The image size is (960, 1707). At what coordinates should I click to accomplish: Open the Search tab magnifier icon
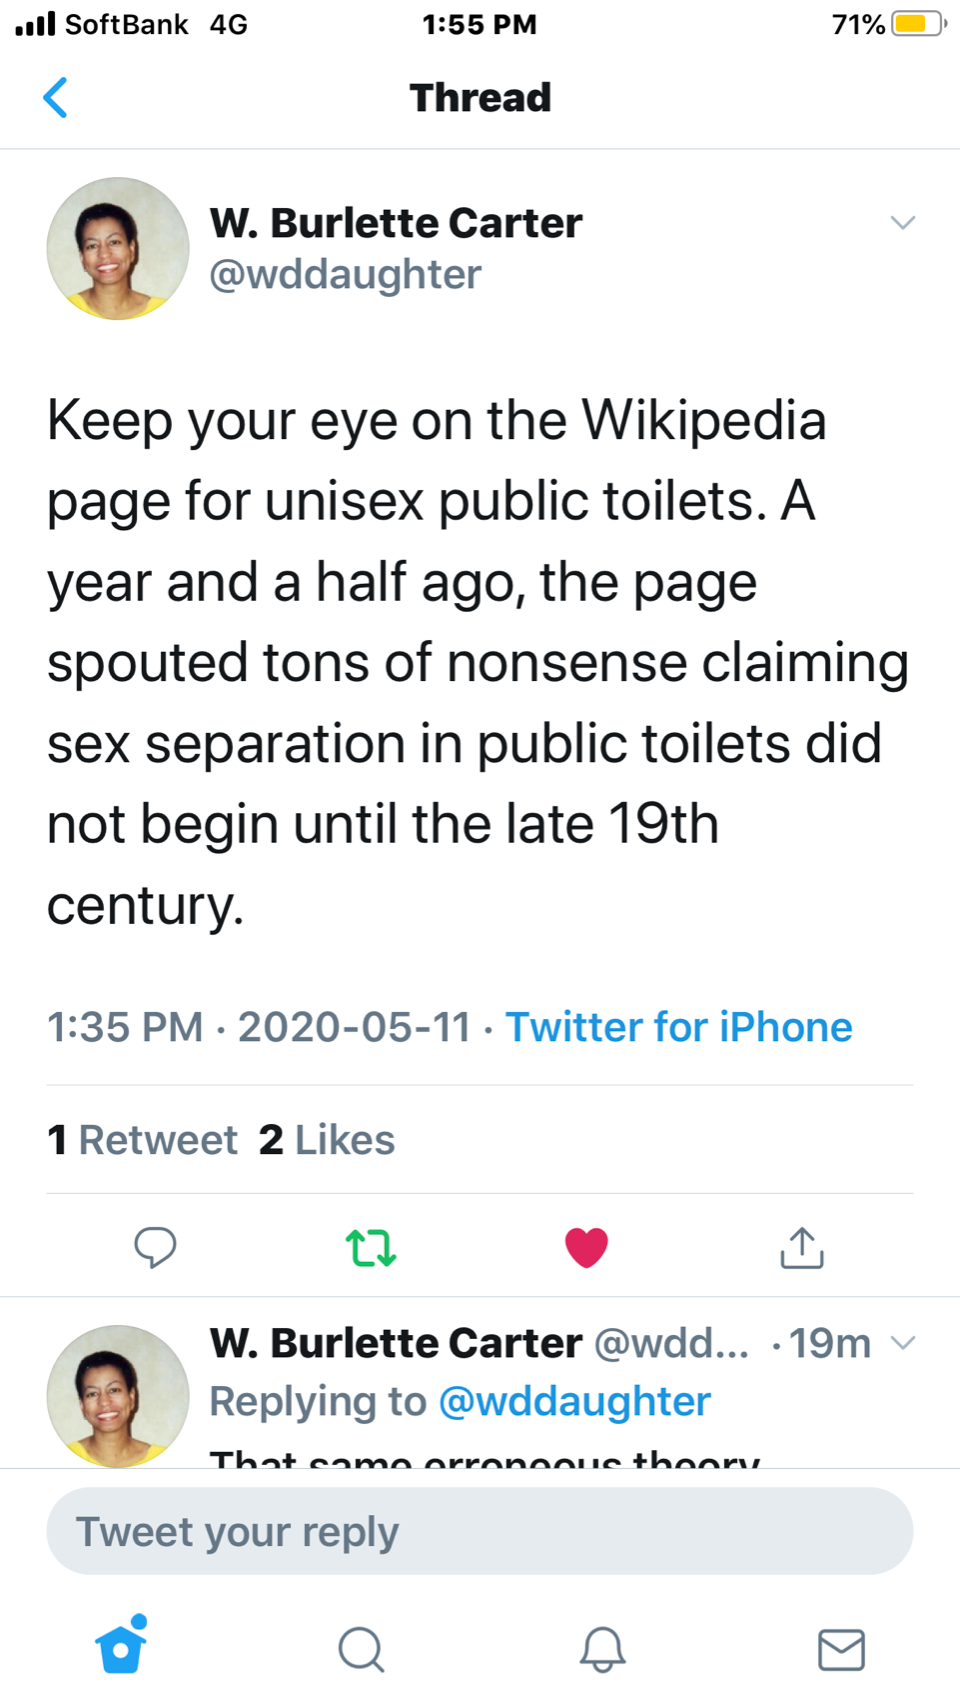point(361,1649)
